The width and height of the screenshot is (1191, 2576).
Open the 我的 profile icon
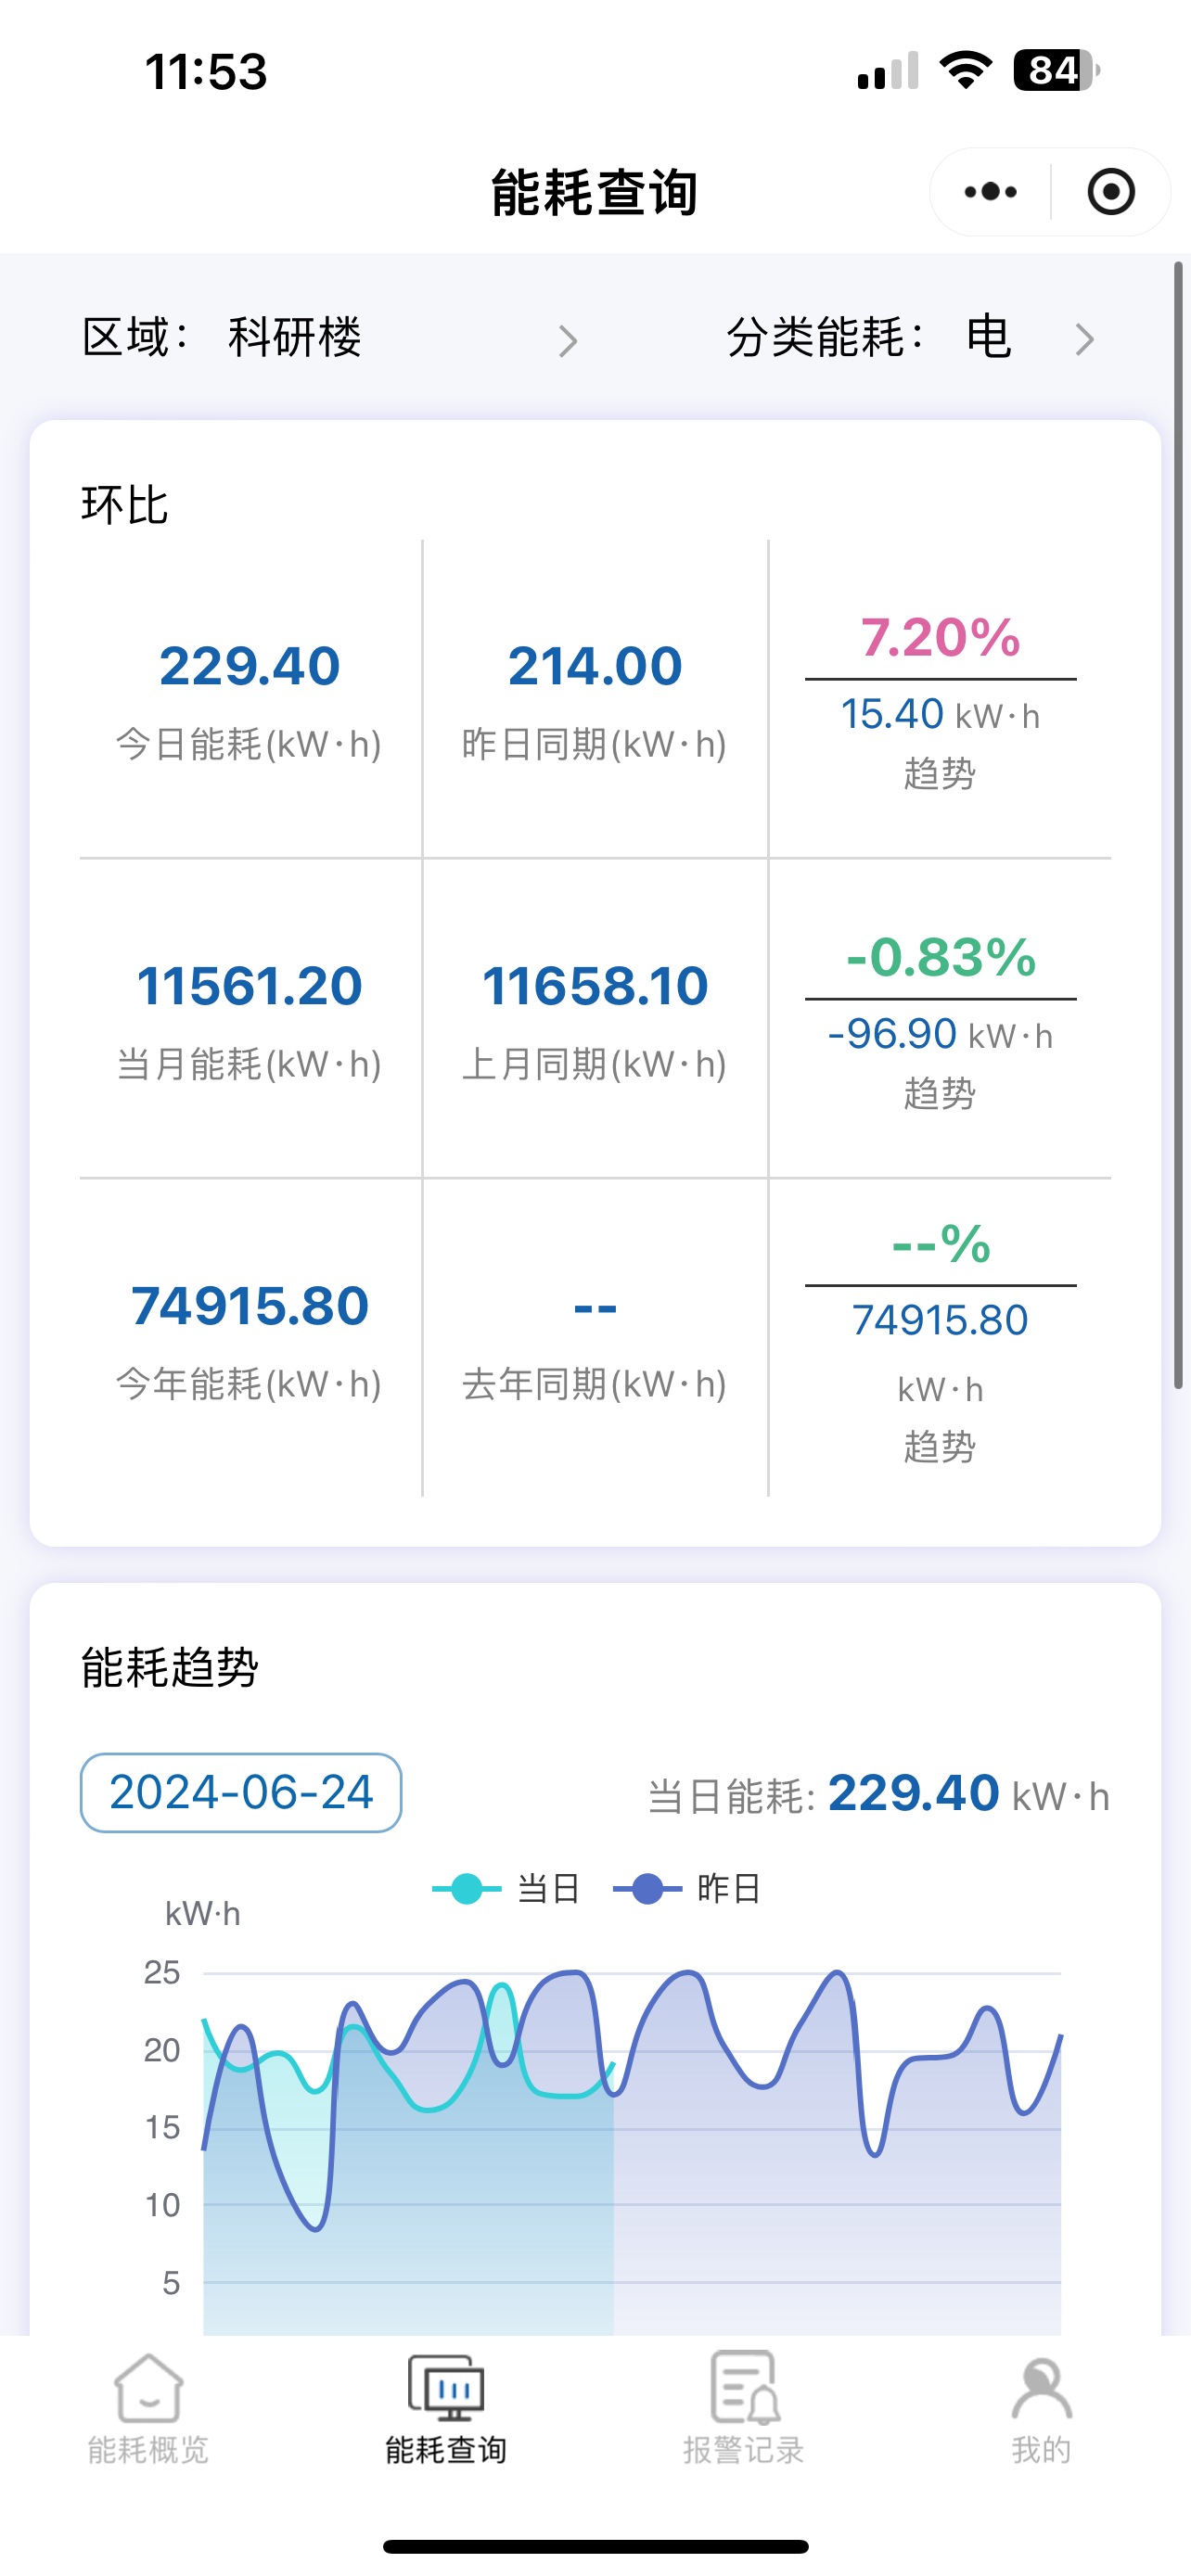click(x=1041, y=2388)
